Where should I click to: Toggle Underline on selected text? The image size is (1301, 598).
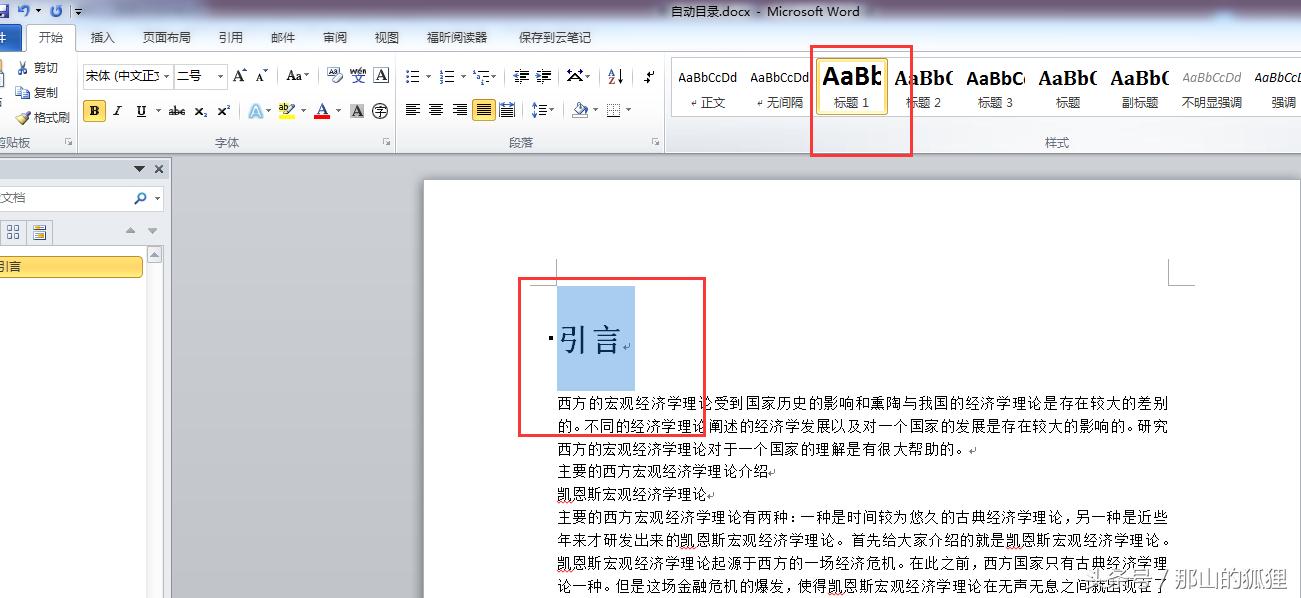(x=140, y=110)
